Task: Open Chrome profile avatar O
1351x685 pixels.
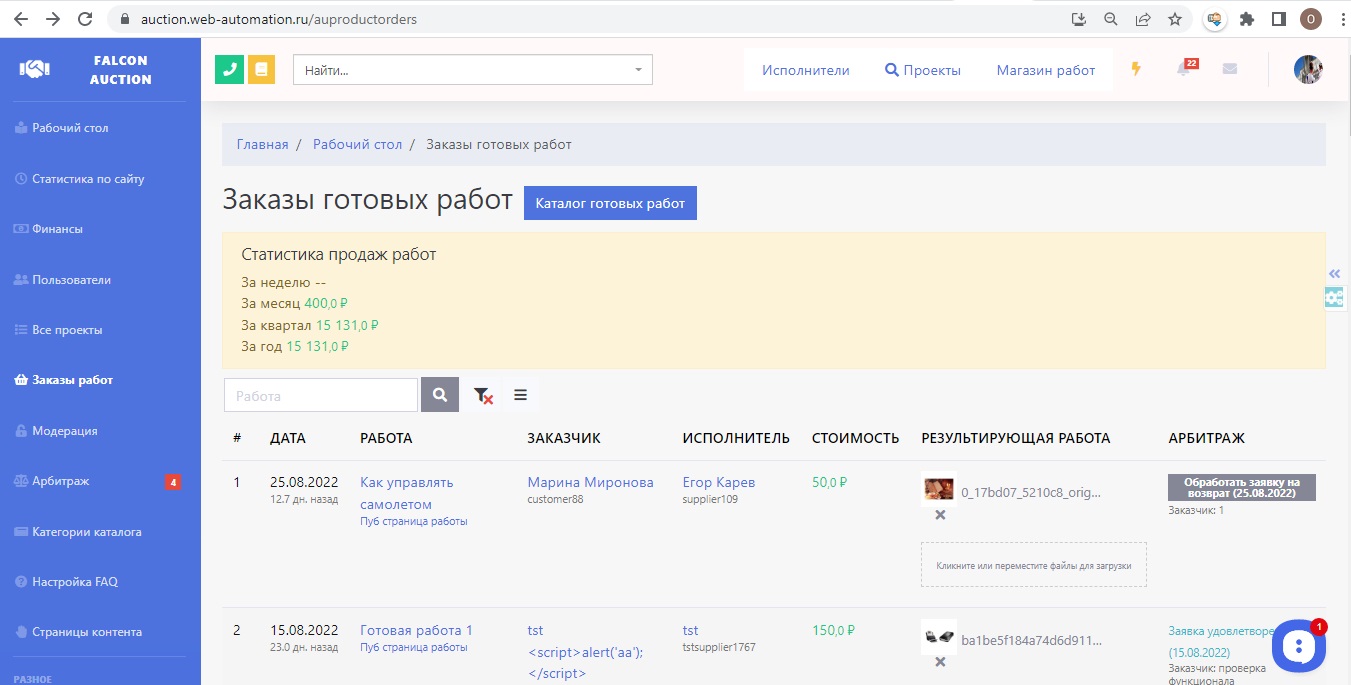Action: [x=1310, y=19]
